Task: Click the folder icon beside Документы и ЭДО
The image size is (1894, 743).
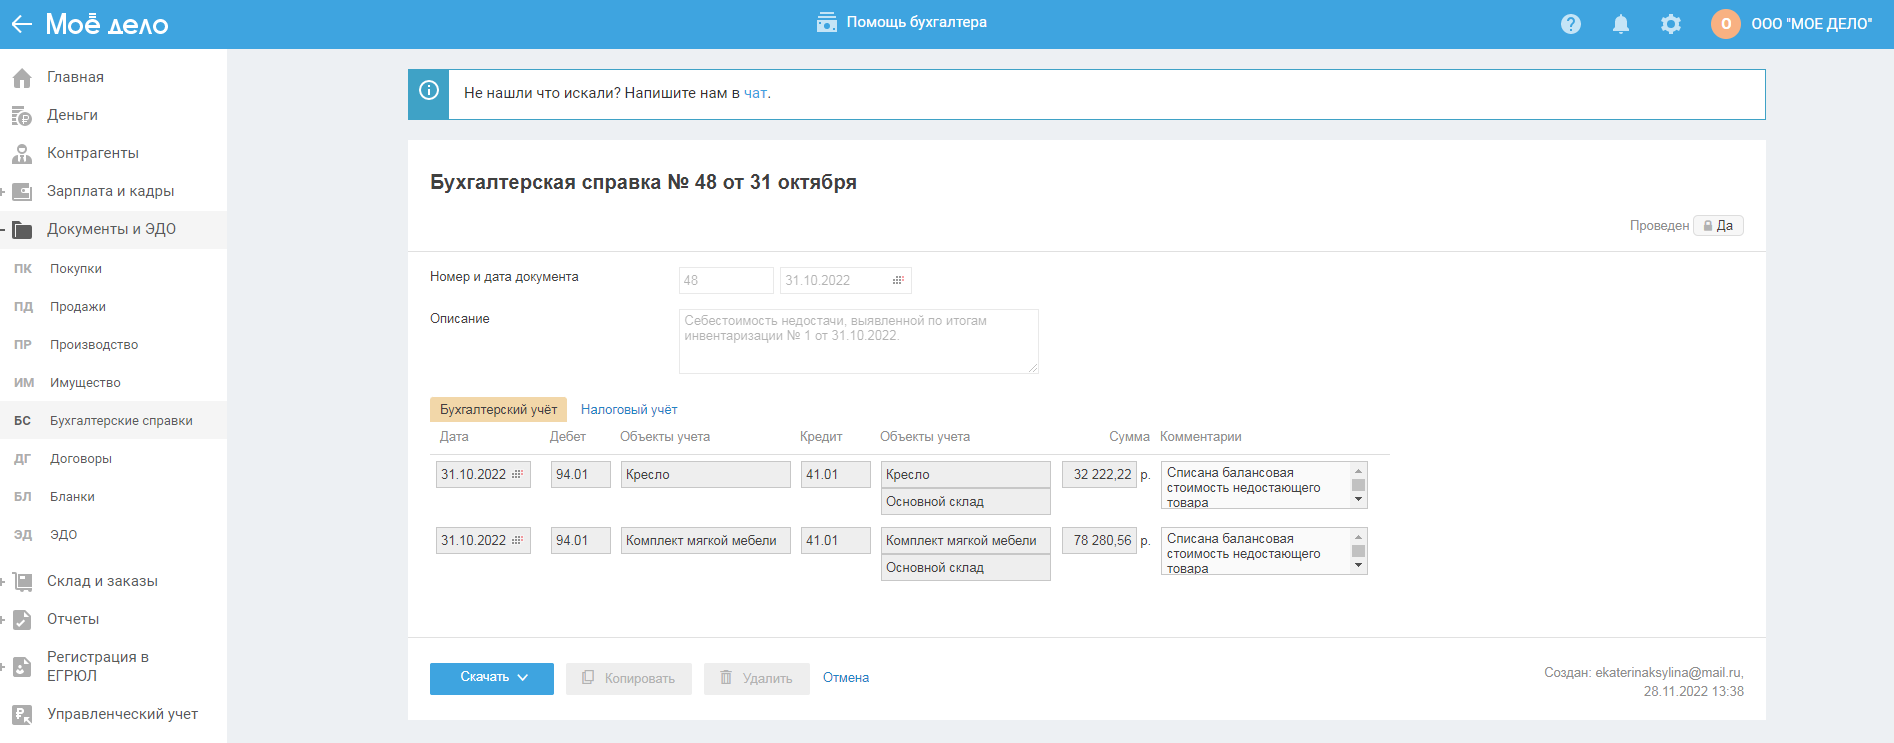Action: (22, 229)
